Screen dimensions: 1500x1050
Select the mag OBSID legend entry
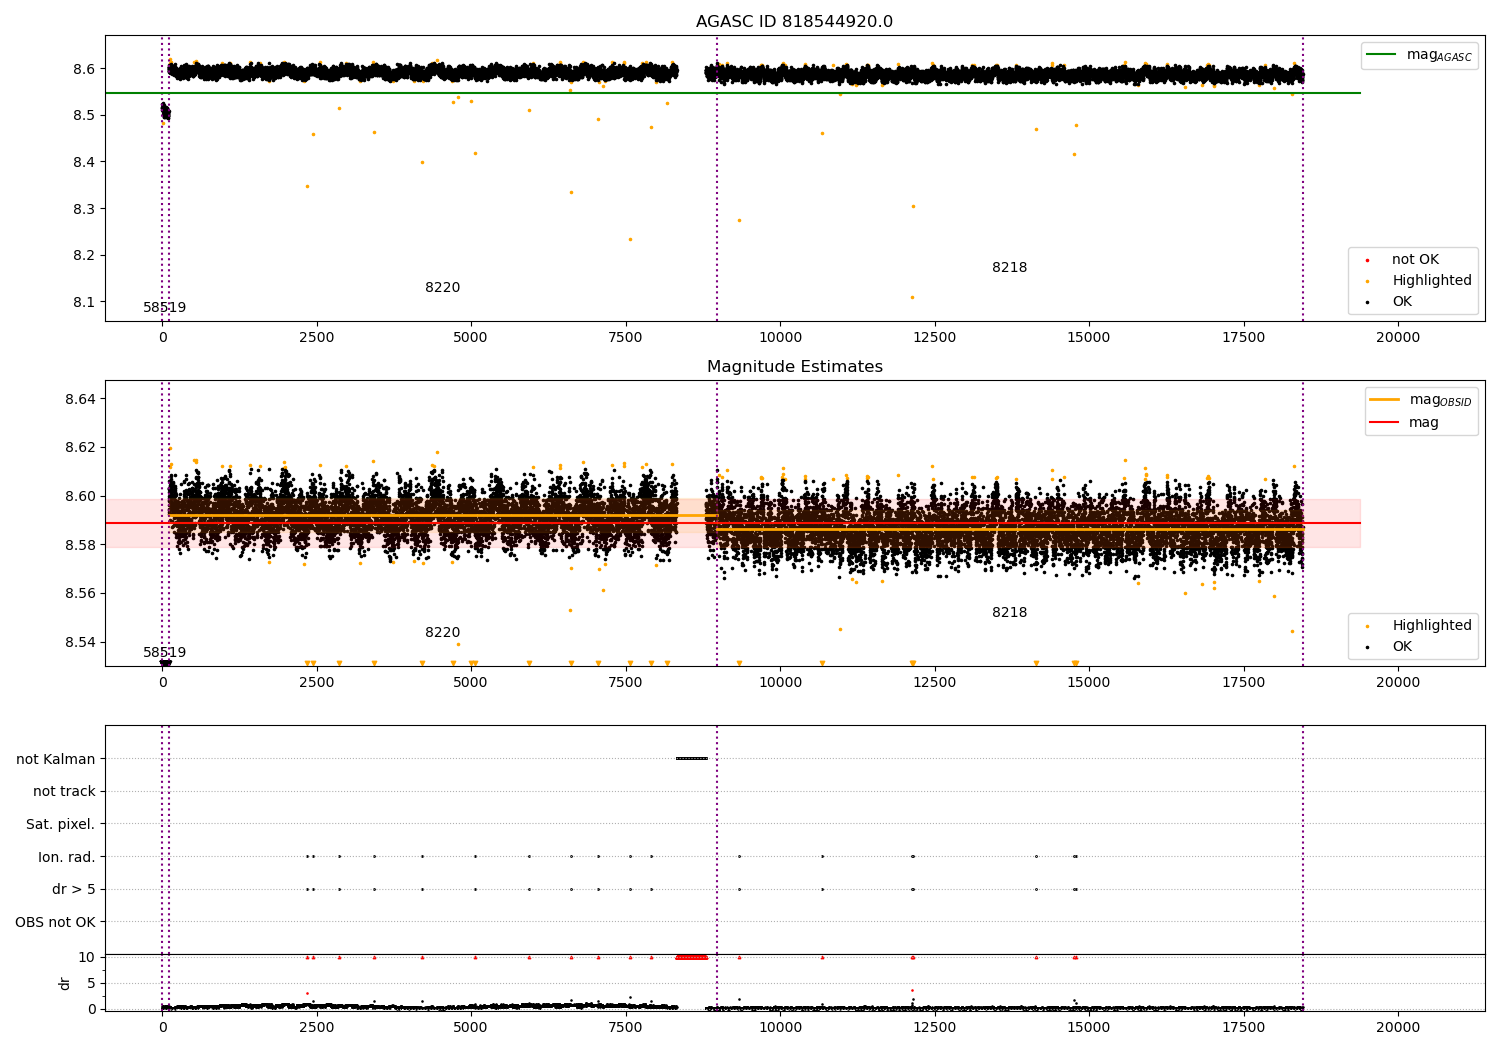click(x=1421, y=400)
